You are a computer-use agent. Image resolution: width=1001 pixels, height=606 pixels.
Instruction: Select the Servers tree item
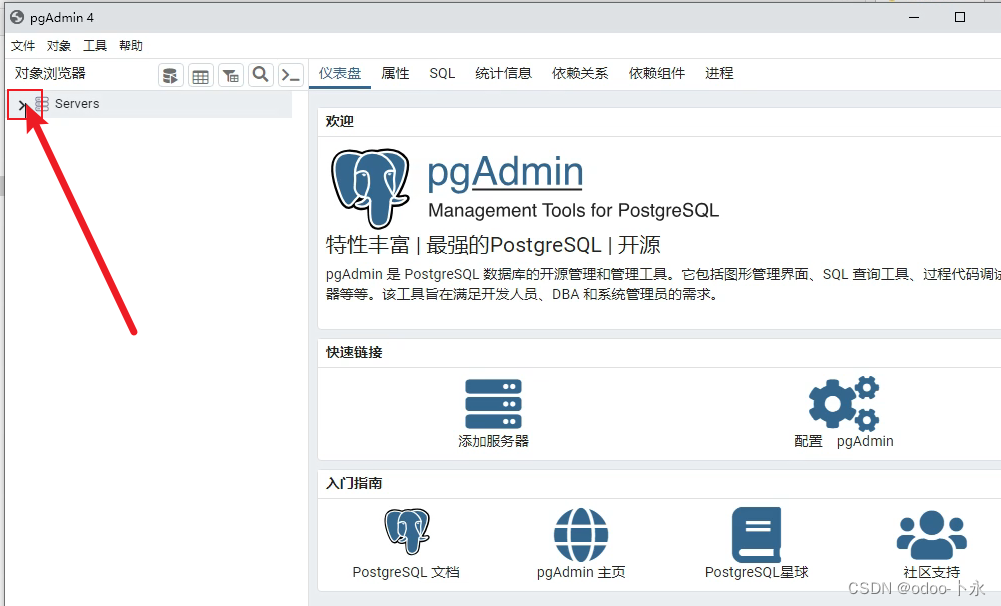[77, 103]
